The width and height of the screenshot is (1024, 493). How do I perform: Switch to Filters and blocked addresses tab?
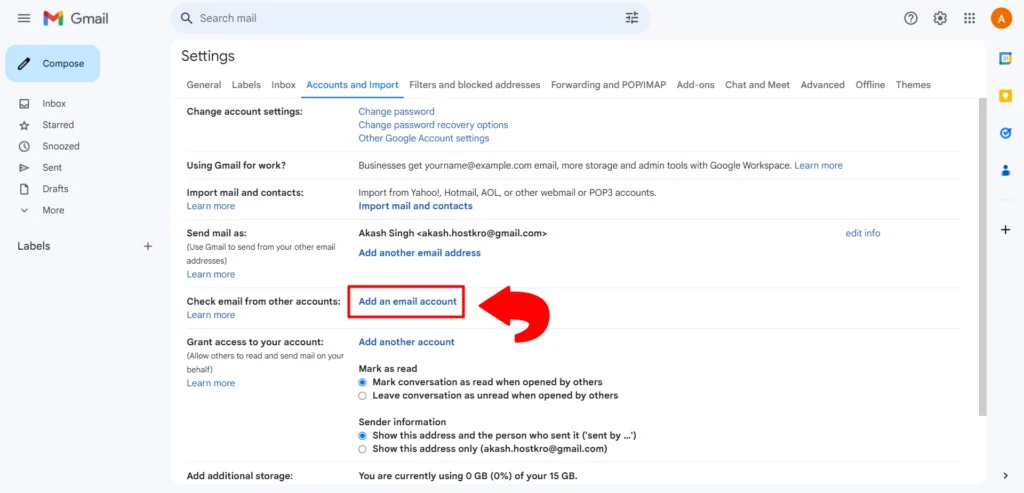tap(475, 85)
